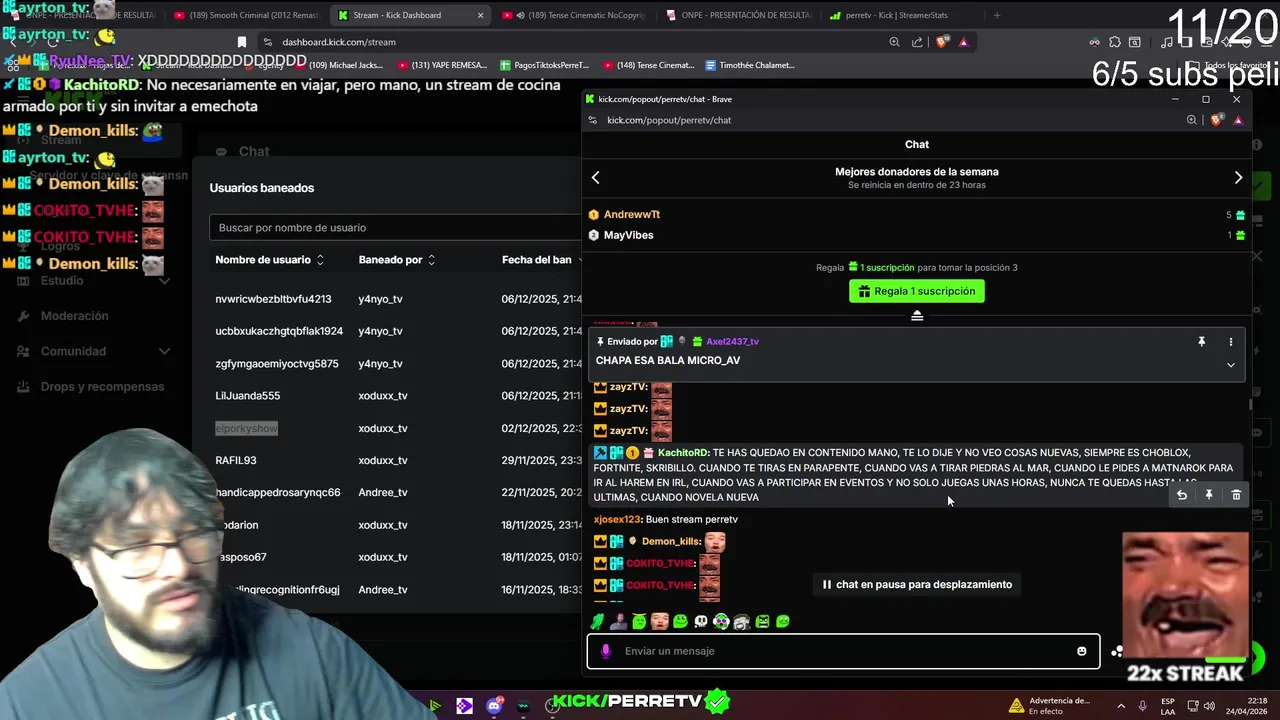This screenshot has height=720, width=1280.
Task: Select banned user ucbbxukaczhgtqbflak1924
Action: (x=279, y=331)
